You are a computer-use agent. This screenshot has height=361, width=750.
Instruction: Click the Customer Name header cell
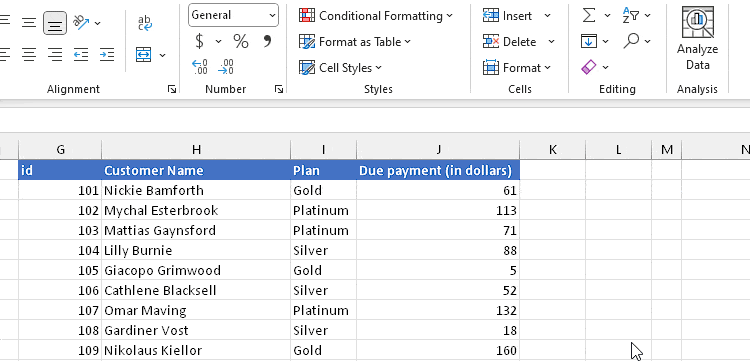click(196, 170)
